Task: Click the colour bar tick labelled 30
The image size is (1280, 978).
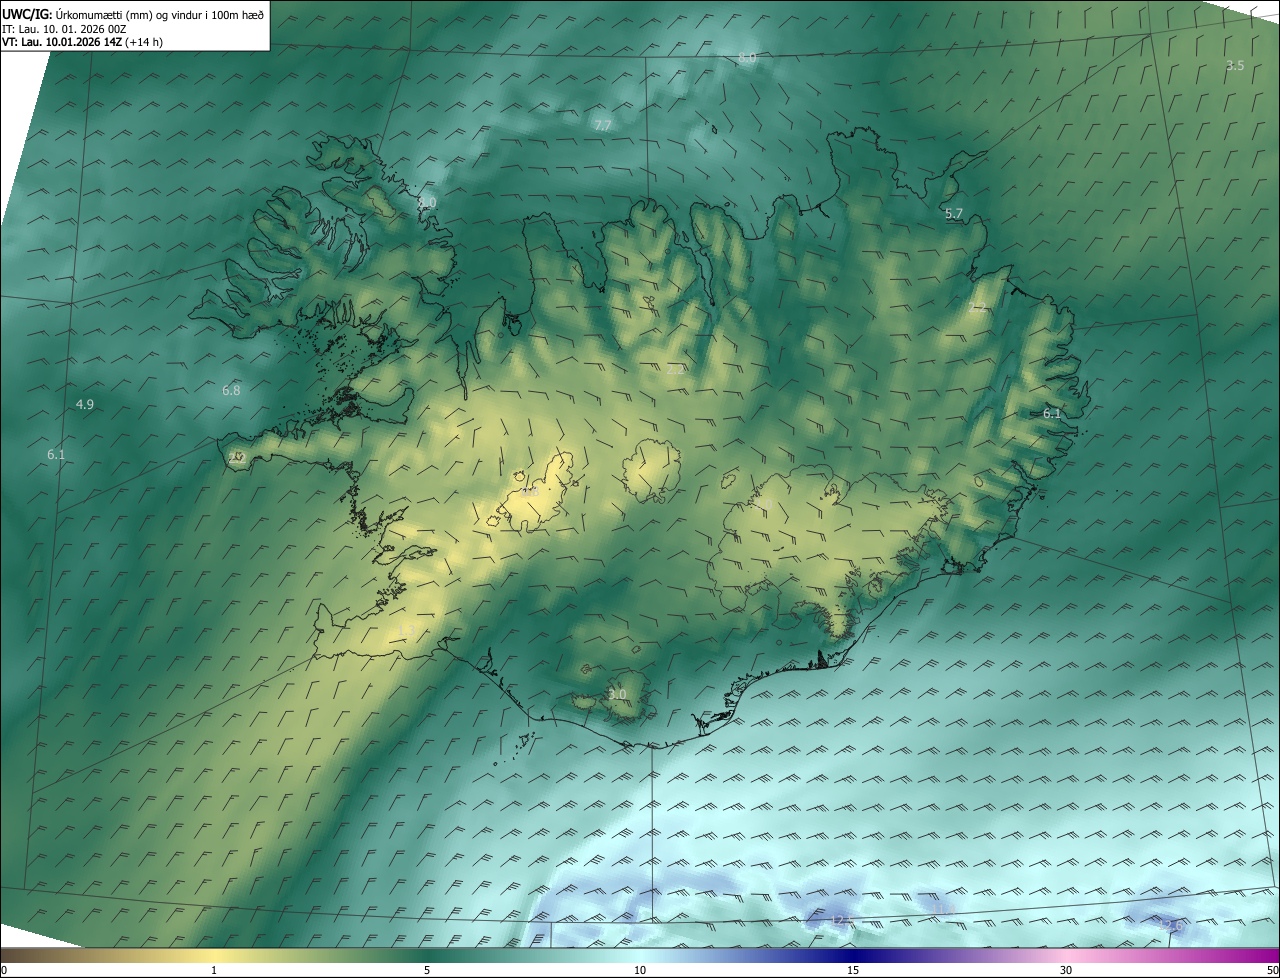Action: [x=1066, y=970]
